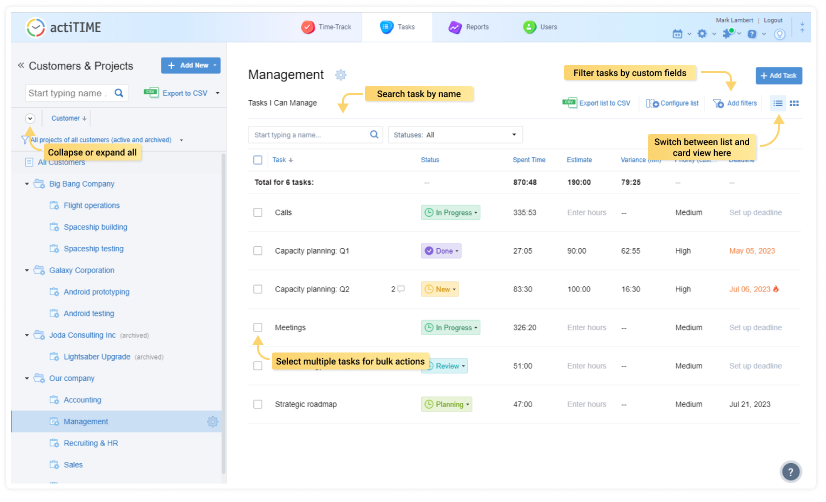This screenshot has height=502, width=826.
Task: Collapse the Customers & Projects panel
Action: point(21,65)
